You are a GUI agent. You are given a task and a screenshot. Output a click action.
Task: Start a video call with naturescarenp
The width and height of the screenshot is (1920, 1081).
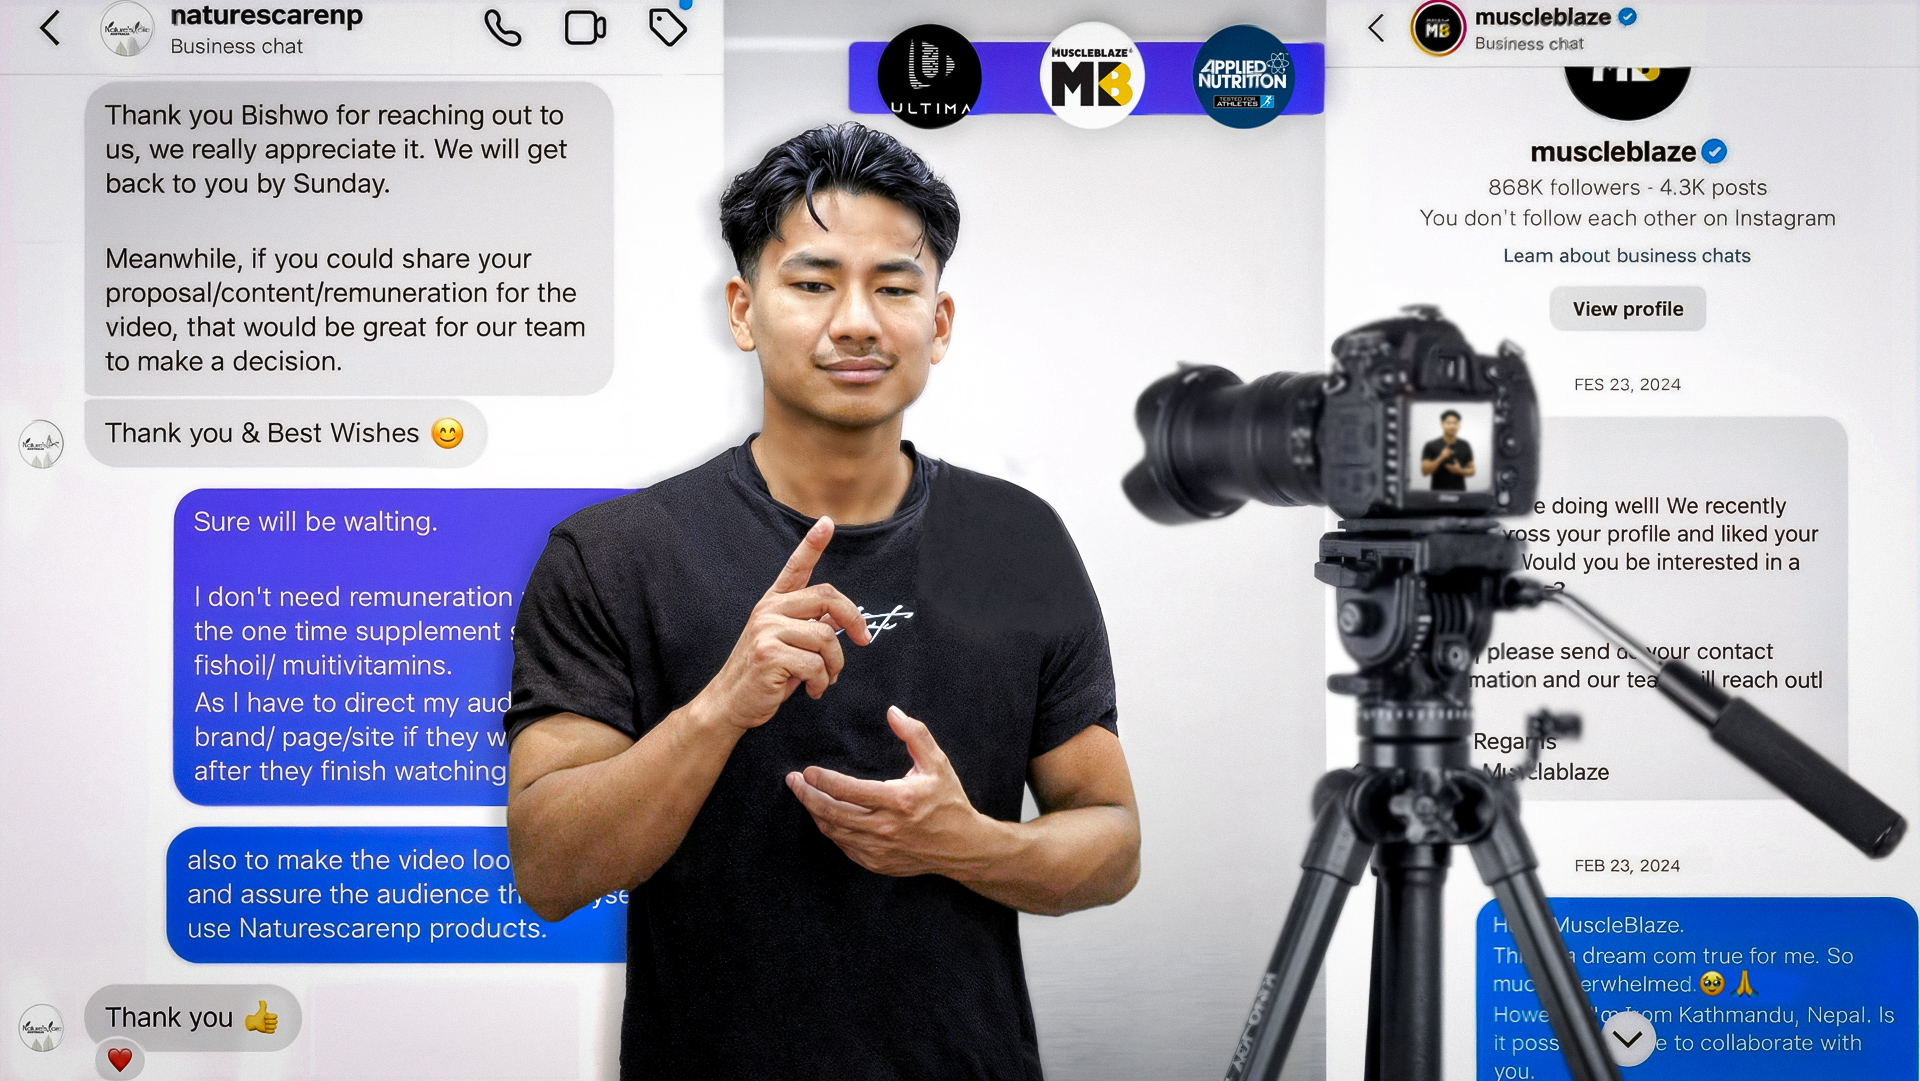[x=585, y=28]
